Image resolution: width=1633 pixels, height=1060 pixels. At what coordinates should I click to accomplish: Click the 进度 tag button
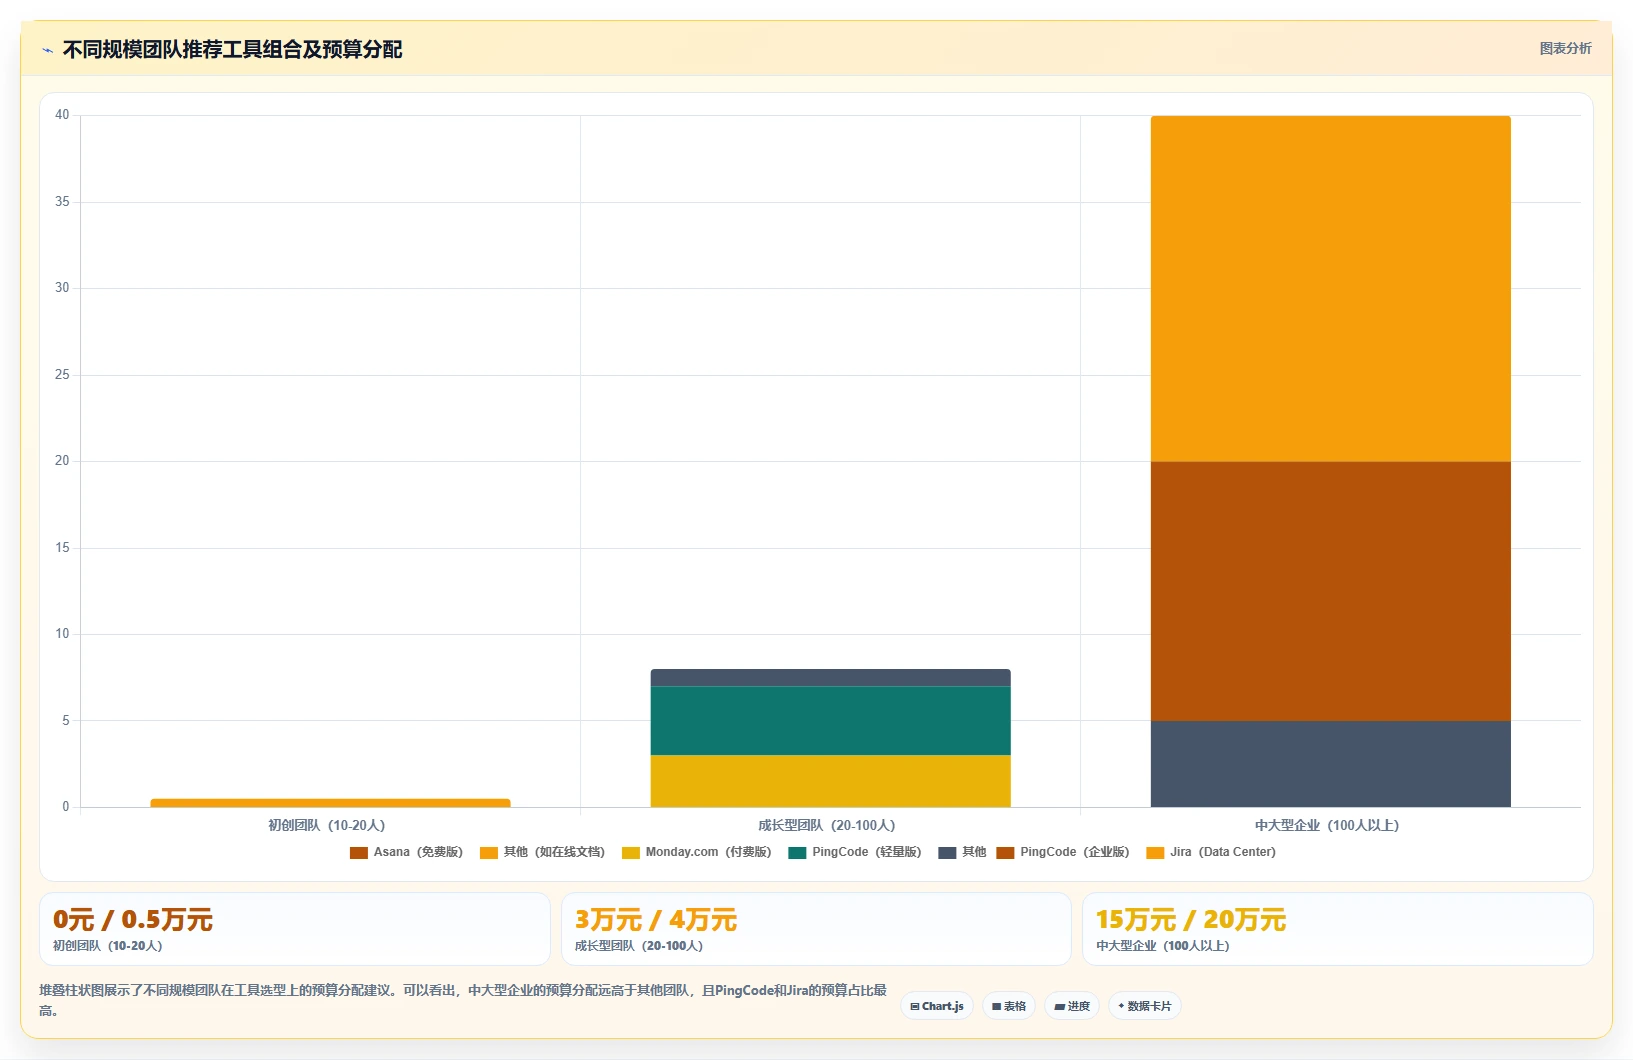click(x=1072, y=1006)
